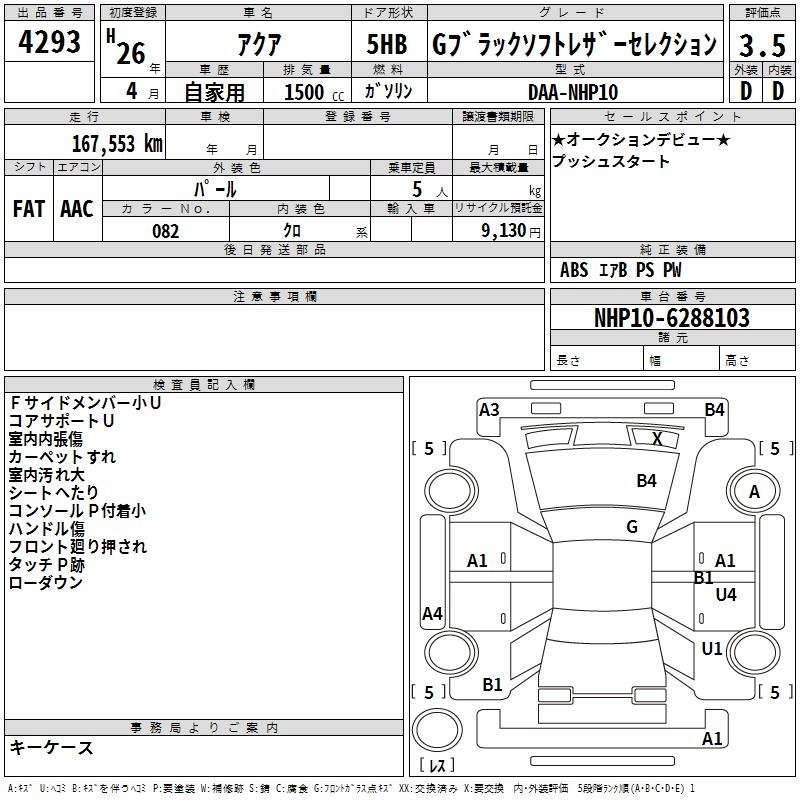Click the displacement 1500 cc value
This screenshot has width=800, height=800.
[314, 92]
